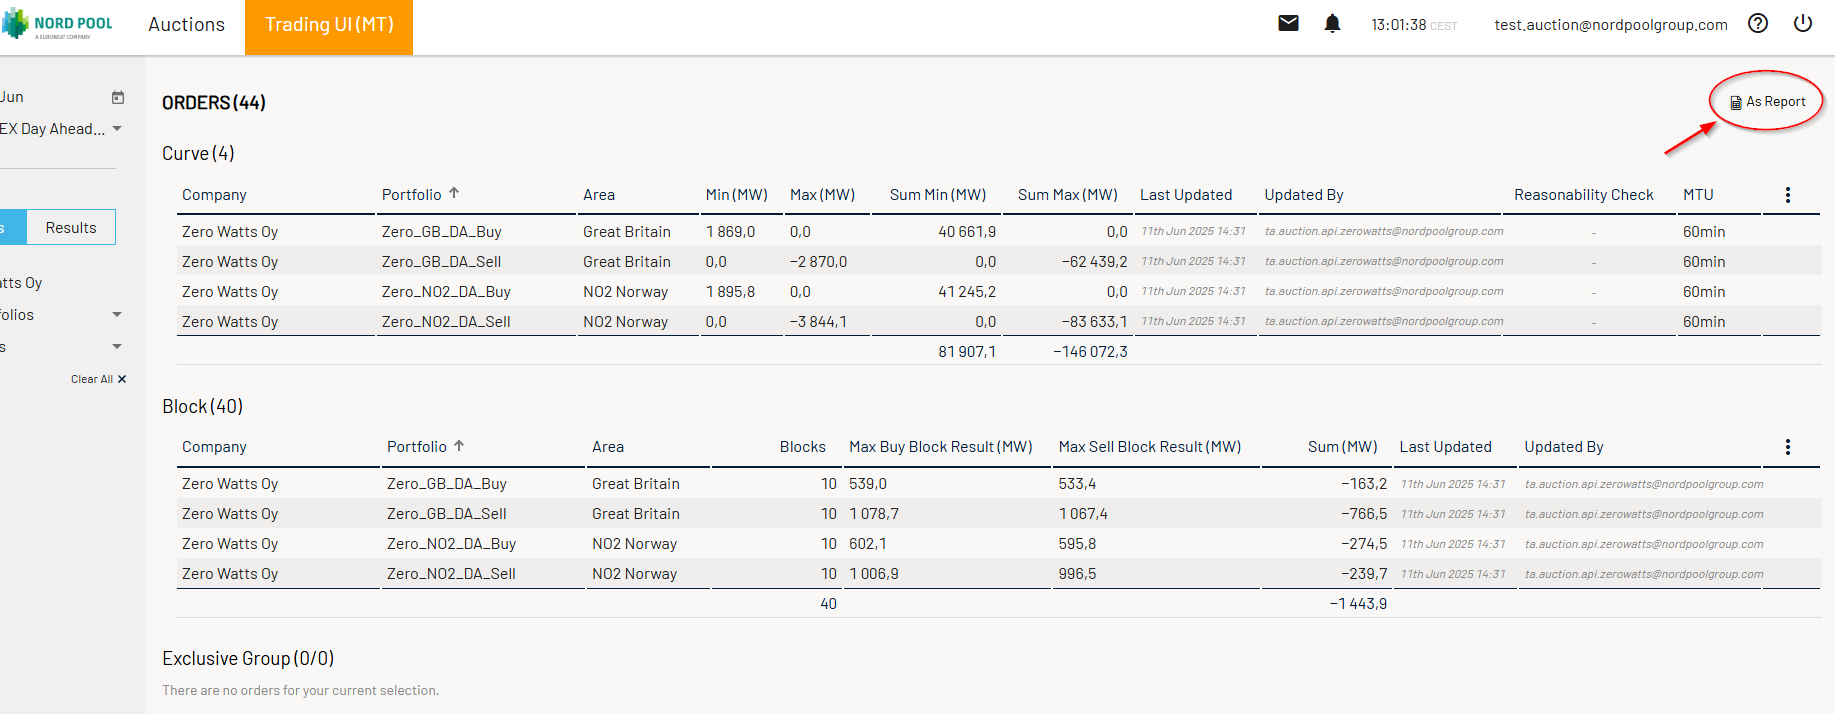Sort Block table by Portfolio column
1835x714 pixels.
(425, 446)
